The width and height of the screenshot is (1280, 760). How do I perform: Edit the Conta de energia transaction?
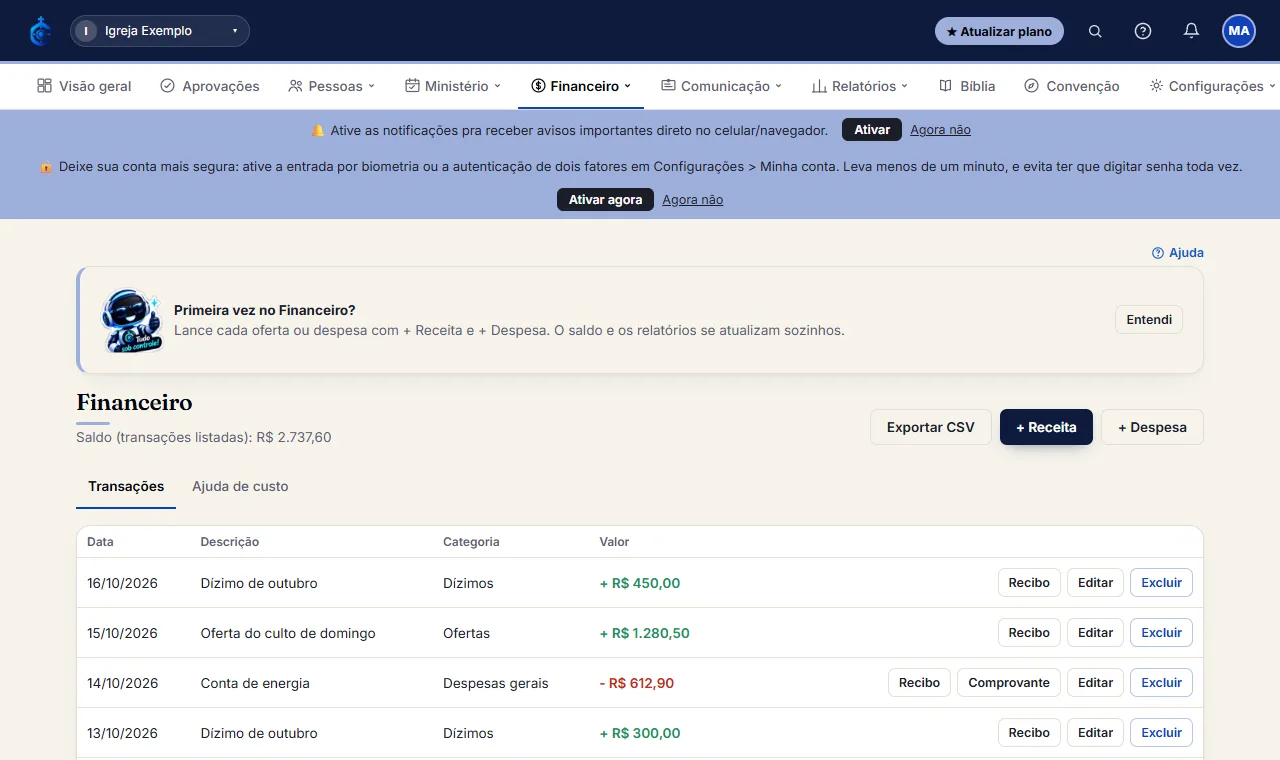[x=1095, y=683]
